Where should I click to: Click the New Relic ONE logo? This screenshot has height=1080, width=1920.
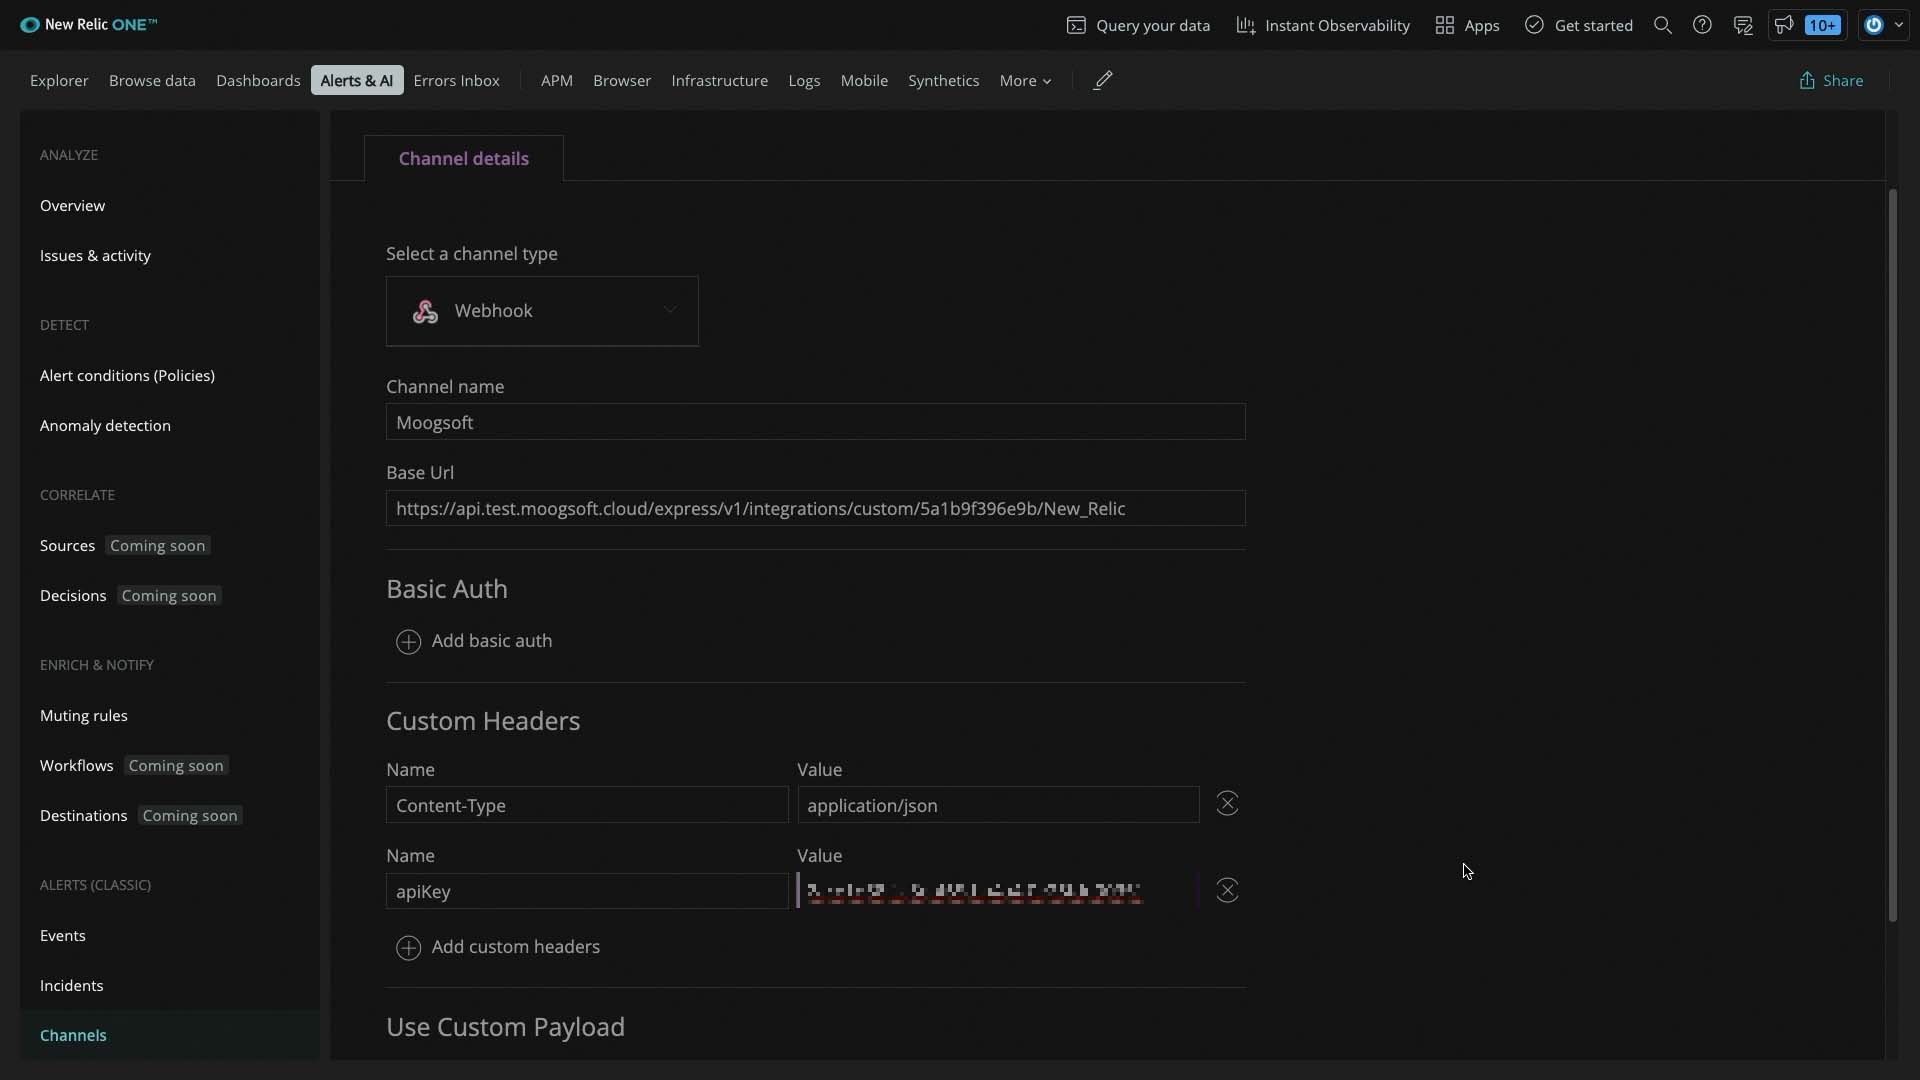[x=89, y=25]
